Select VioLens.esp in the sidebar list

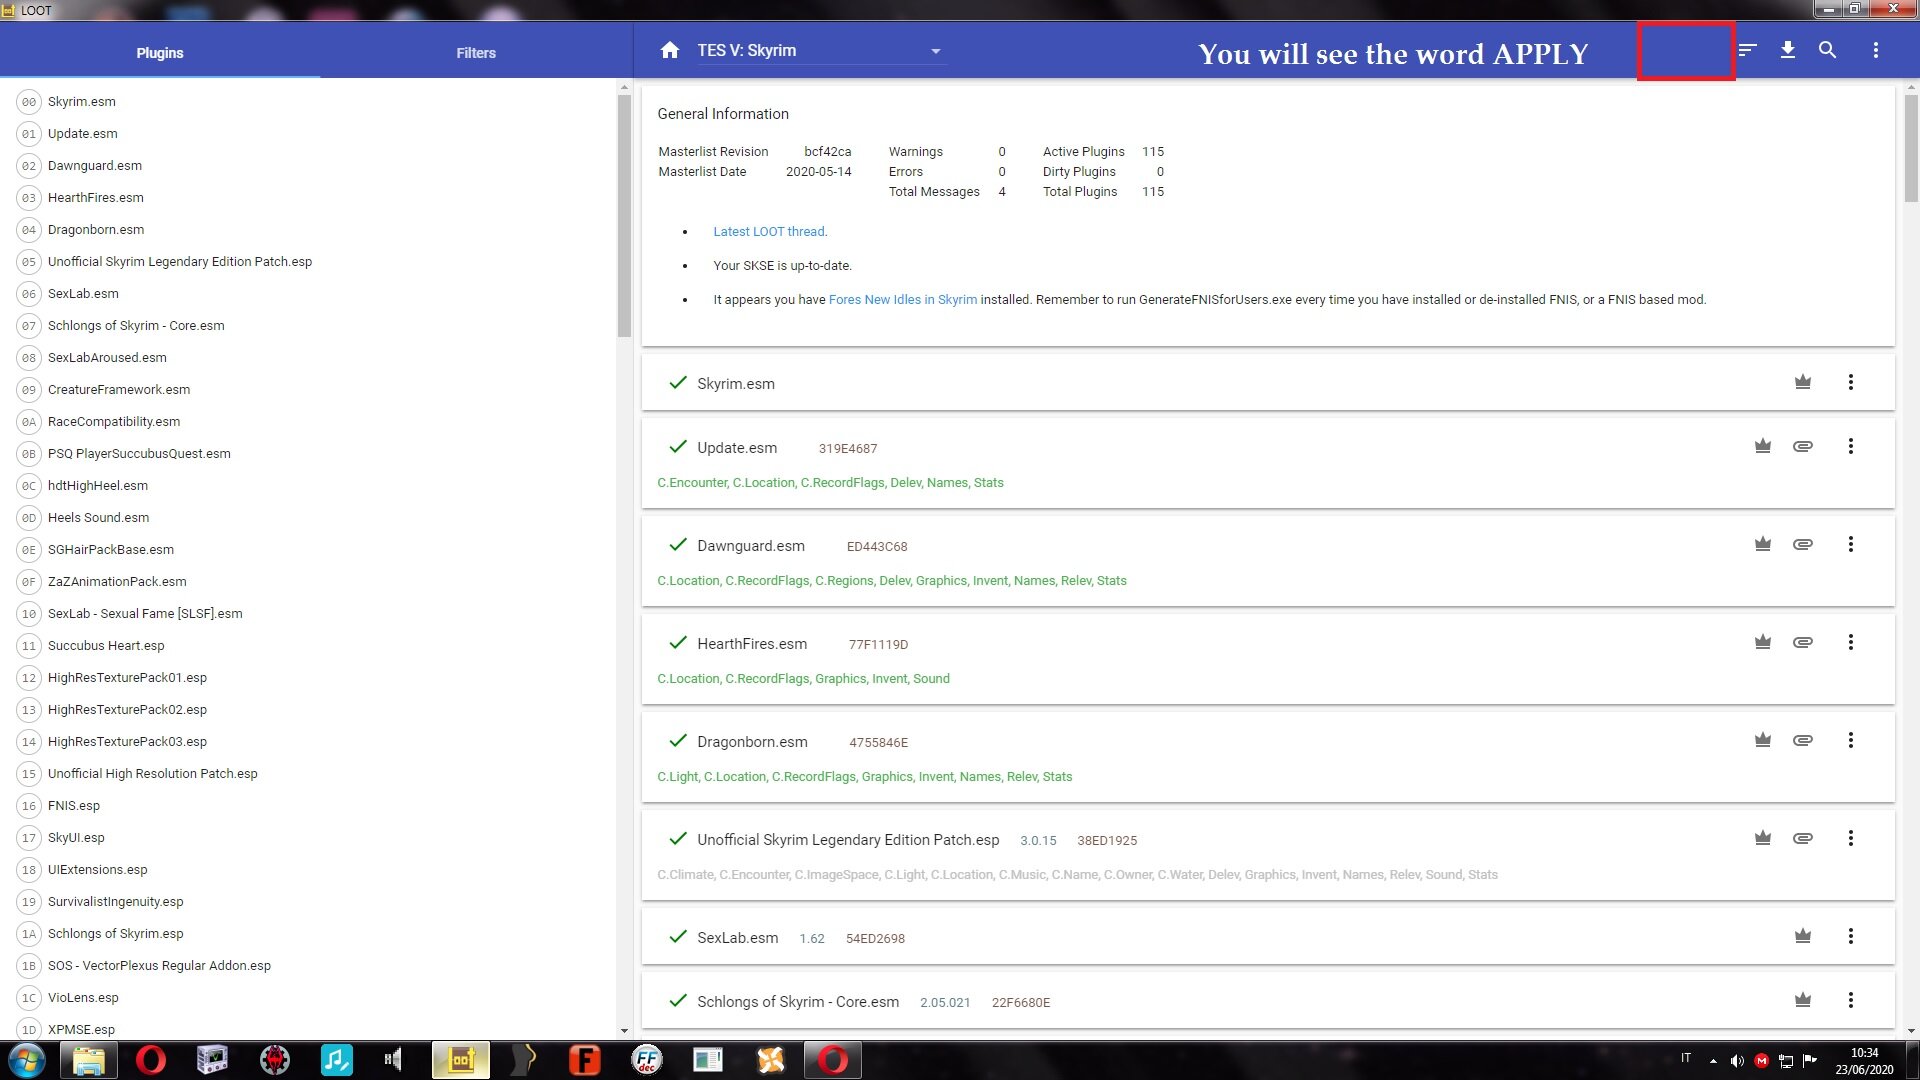click(310, 997)
